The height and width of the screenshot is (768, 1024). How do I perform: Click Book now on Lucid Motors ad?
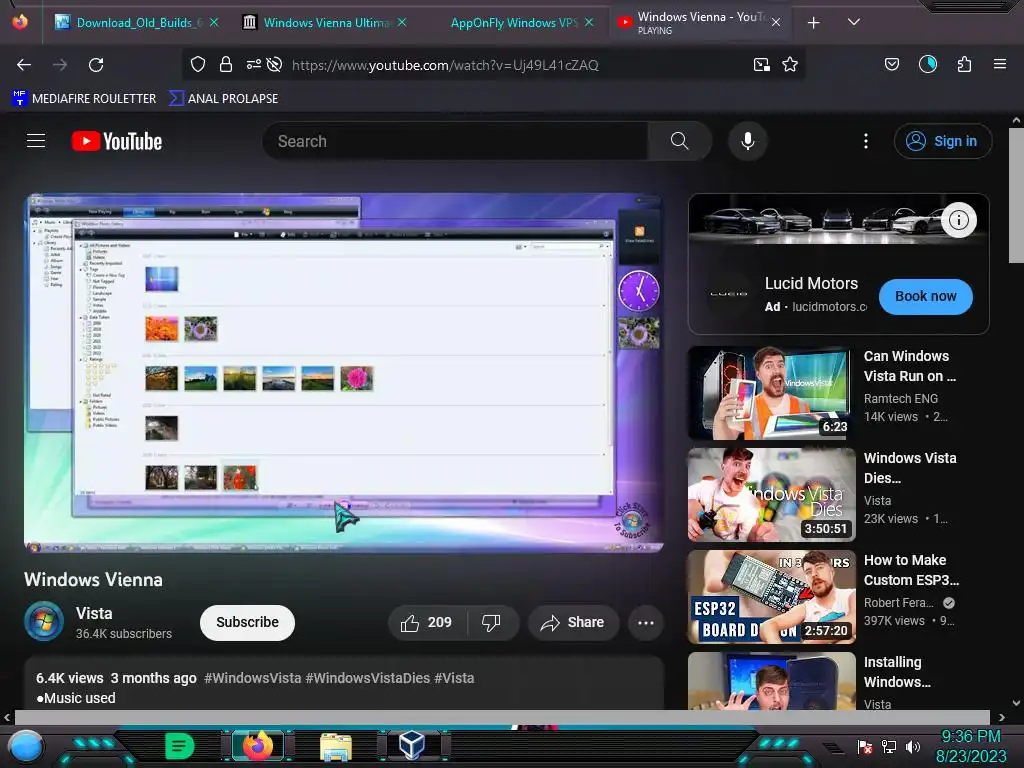(x=925, y=296)
